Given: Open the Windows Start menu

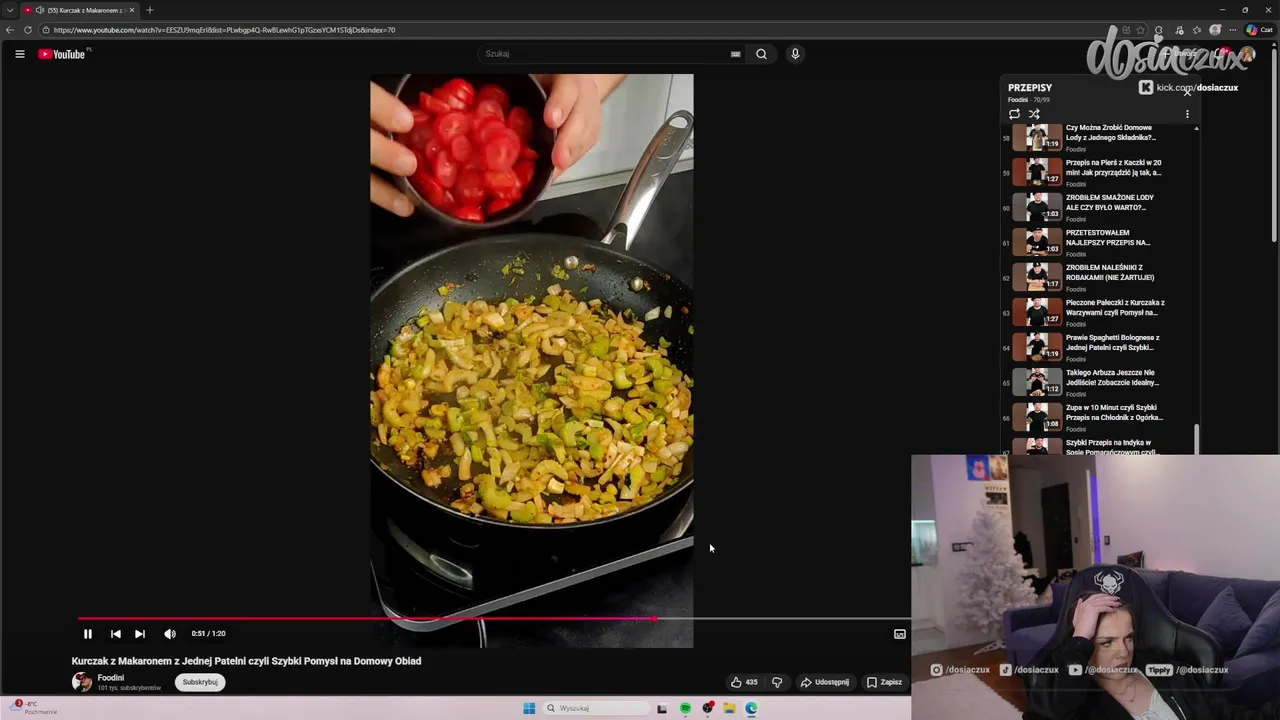Looking at the screenshot, I should (x=529, y=708).
